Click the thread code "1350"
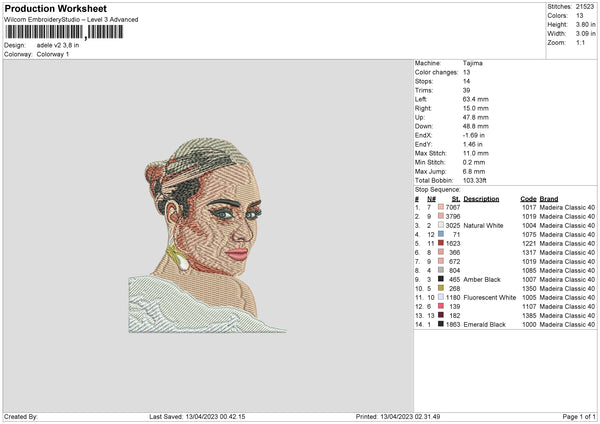600x424 pixels. 529,289
